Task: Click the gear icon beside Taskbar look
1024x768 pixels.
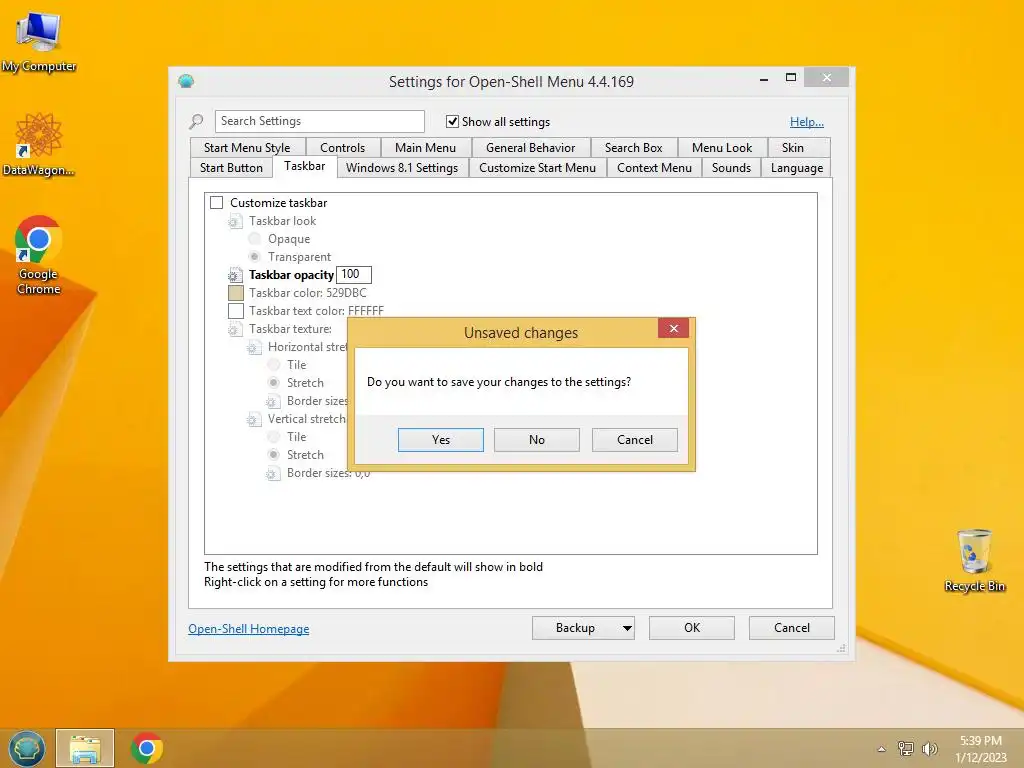Action: pos(235,221)
